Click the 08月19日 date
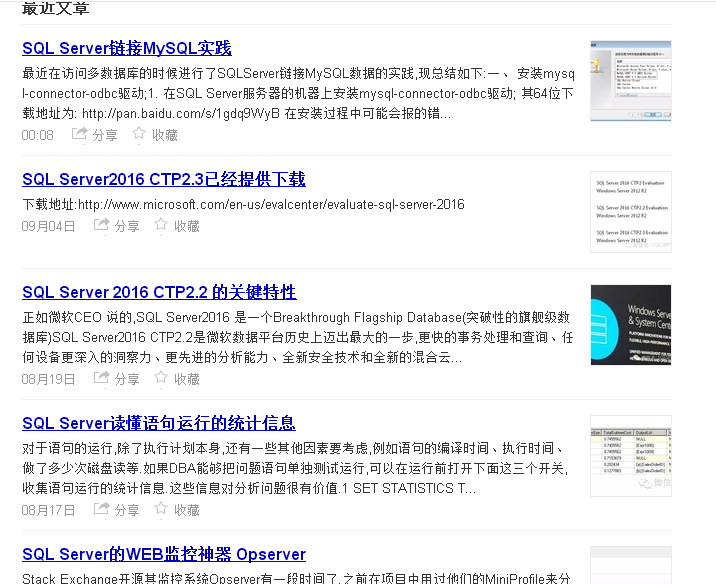The width and height of the screenshot is (716, 584). click(x=48, y=379)
